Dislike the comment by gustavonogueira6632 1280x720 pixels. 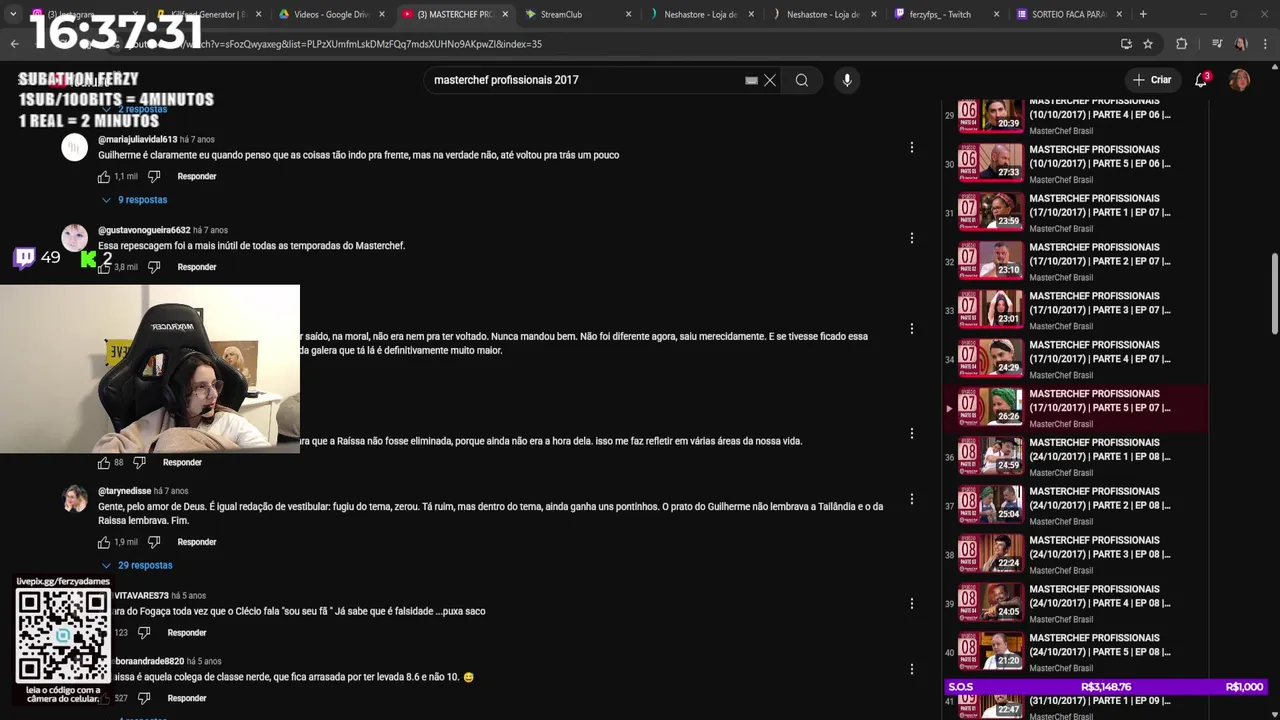coord(154,267)
